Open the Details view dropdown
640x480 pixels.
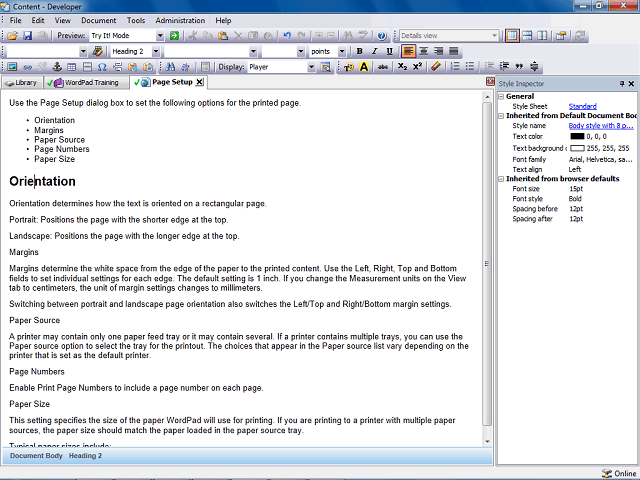tap(494, 36)
